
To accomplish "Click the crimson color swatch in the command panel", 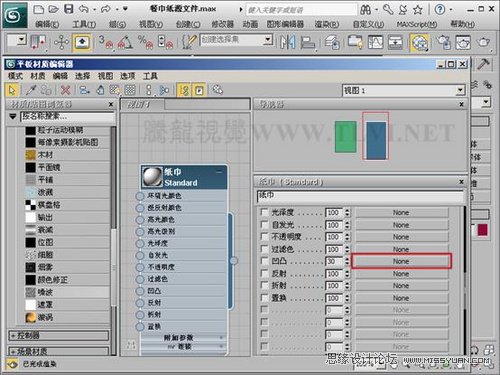I will 482,230.
